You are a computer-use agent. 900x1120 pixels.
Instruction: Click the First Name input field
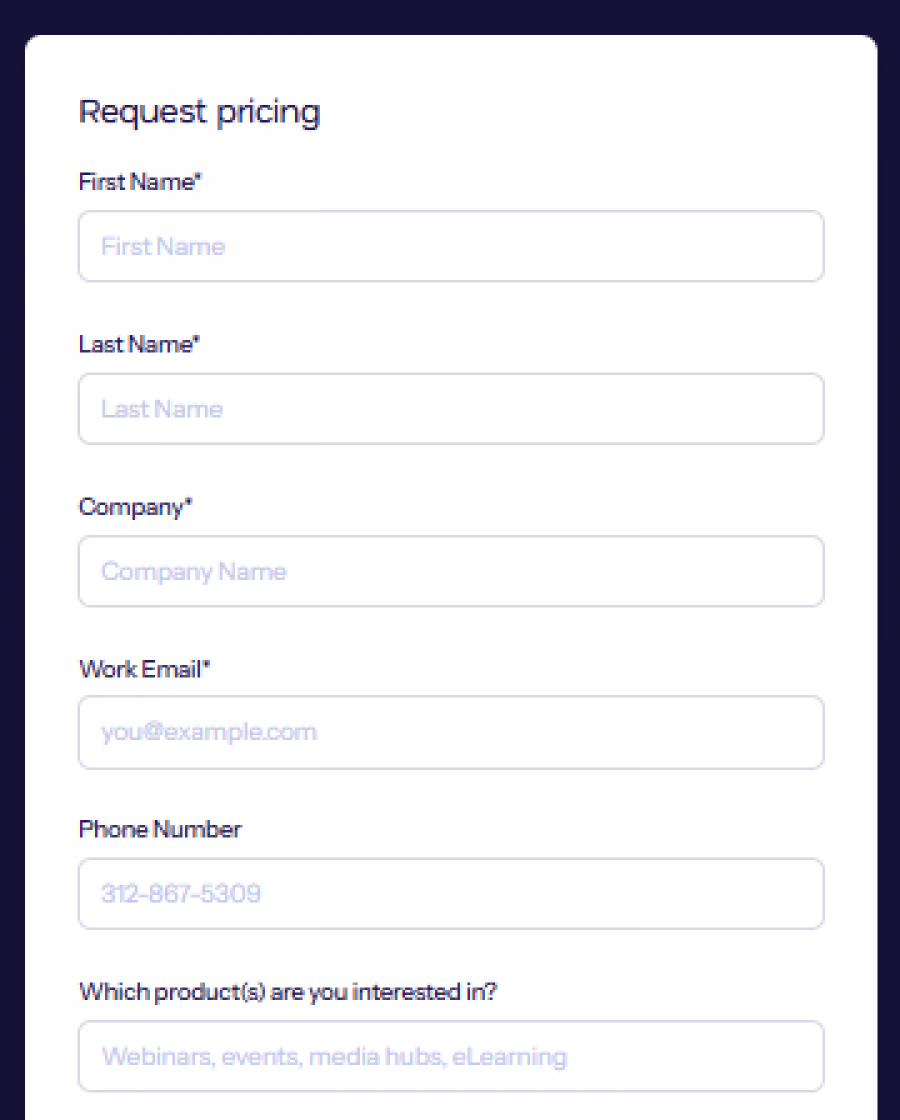[x=450, y=246]
